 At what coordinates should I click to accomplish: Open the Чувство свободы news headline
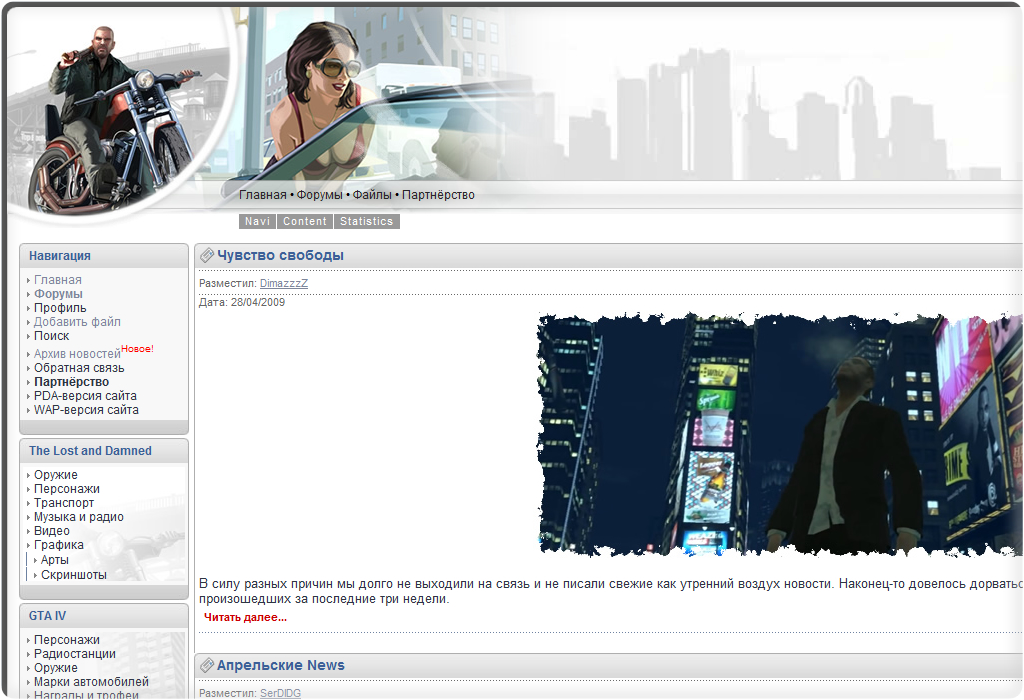pyautogui.click(x=280, y=255)
